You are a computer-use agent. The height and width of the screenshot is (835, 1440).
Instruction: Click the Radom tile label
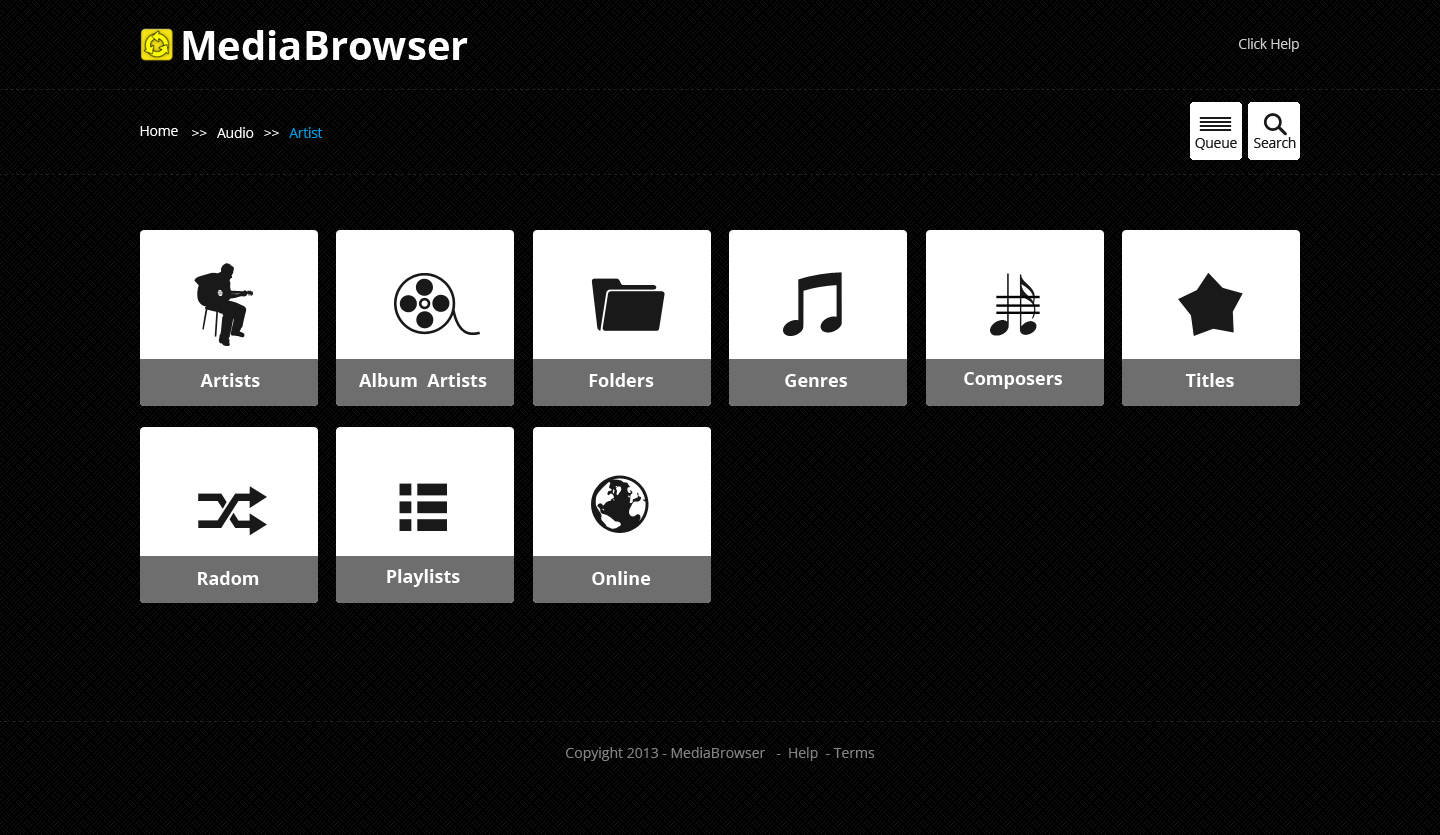click(228, 579)
